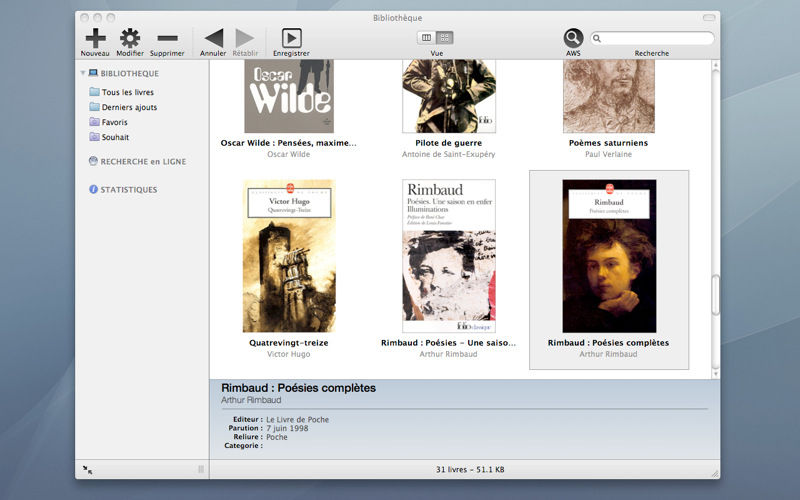
Task: Switch to list view mode
Action: 427,37
